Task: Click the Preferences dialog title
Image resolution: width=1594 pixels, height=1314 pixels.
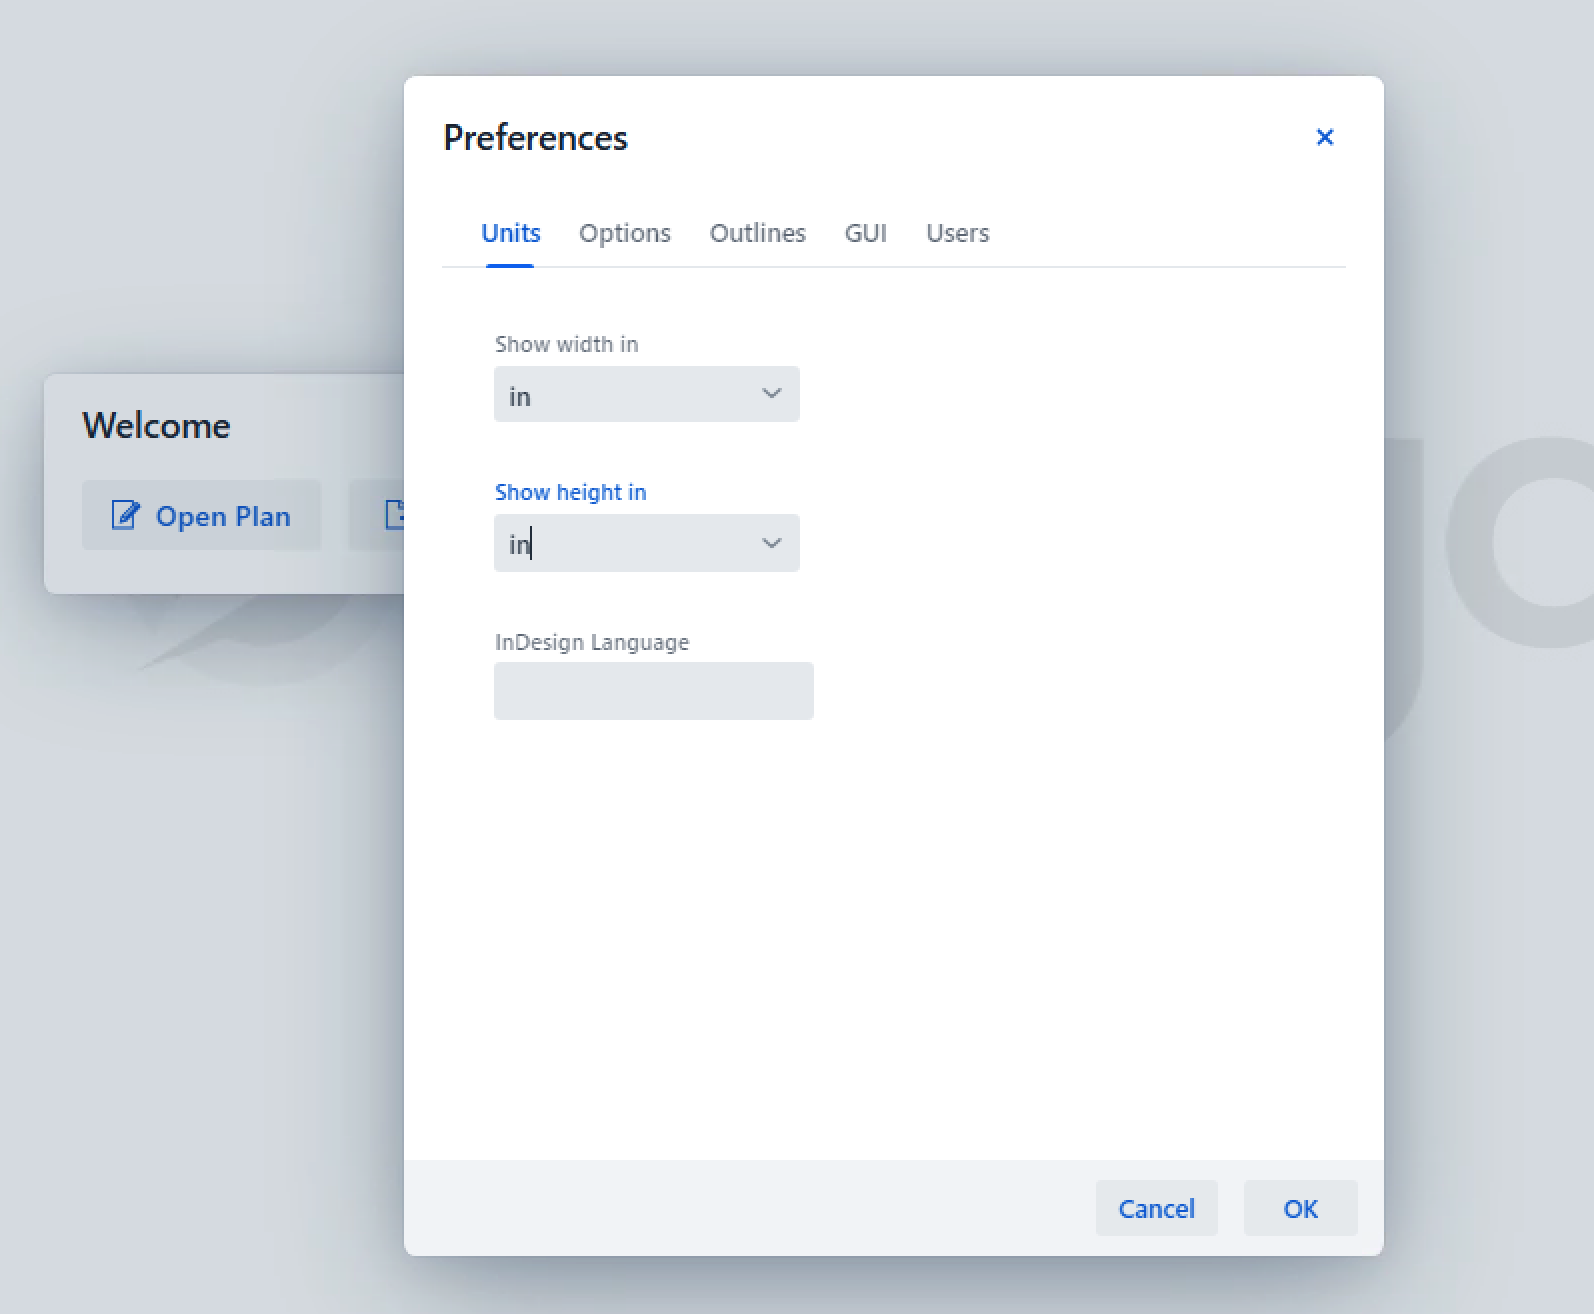Action: coord(535,137)
